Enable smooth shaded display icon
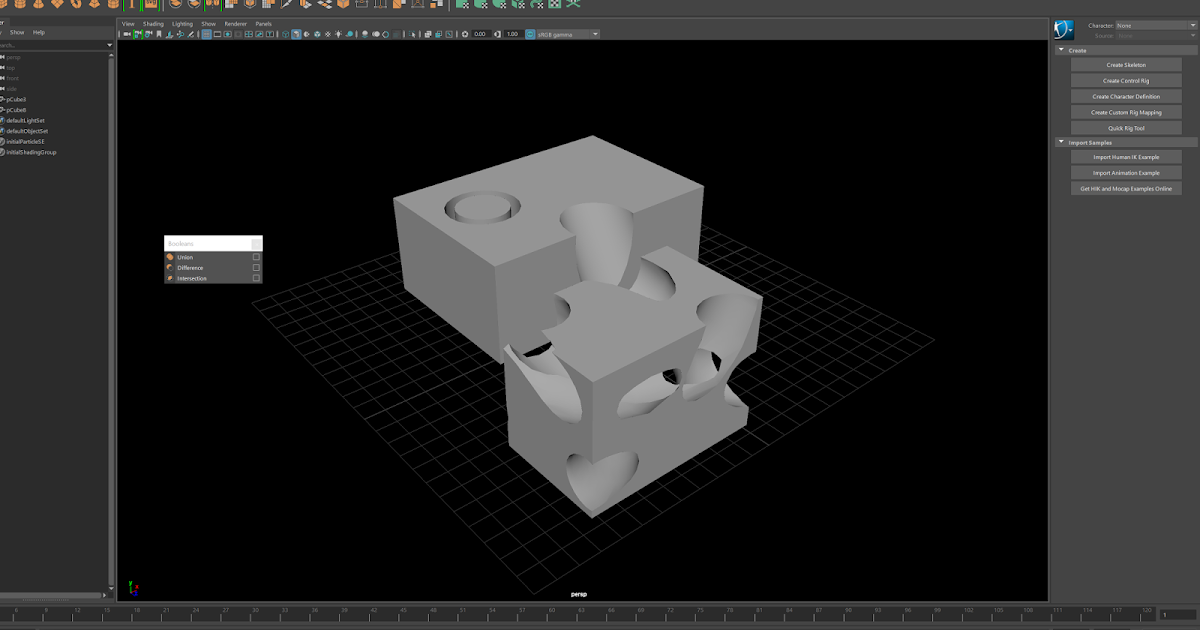Viewport: 1200px width, 630px height. (296, 33)
